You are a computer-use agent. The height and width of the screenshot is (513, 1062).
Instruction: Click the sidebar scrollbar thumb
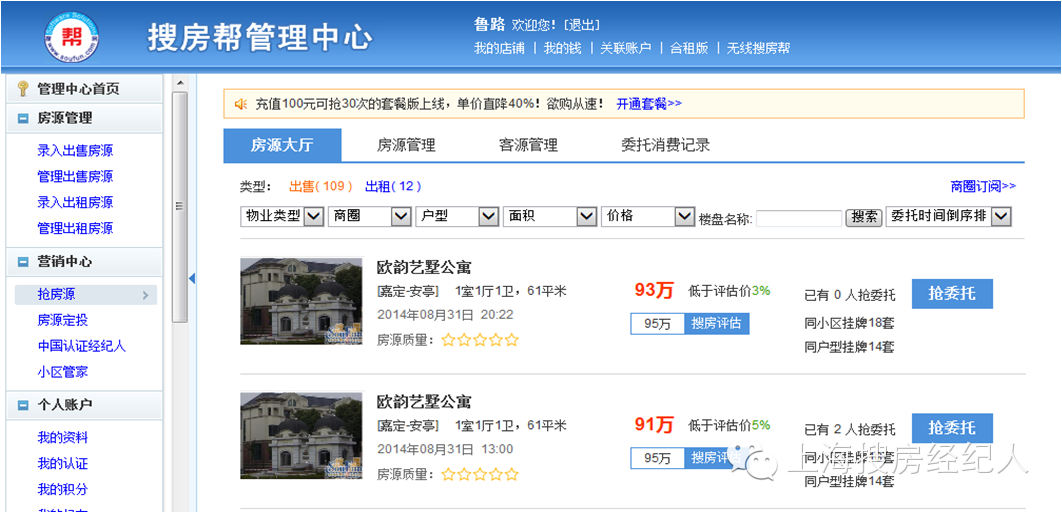click(180, 207)
